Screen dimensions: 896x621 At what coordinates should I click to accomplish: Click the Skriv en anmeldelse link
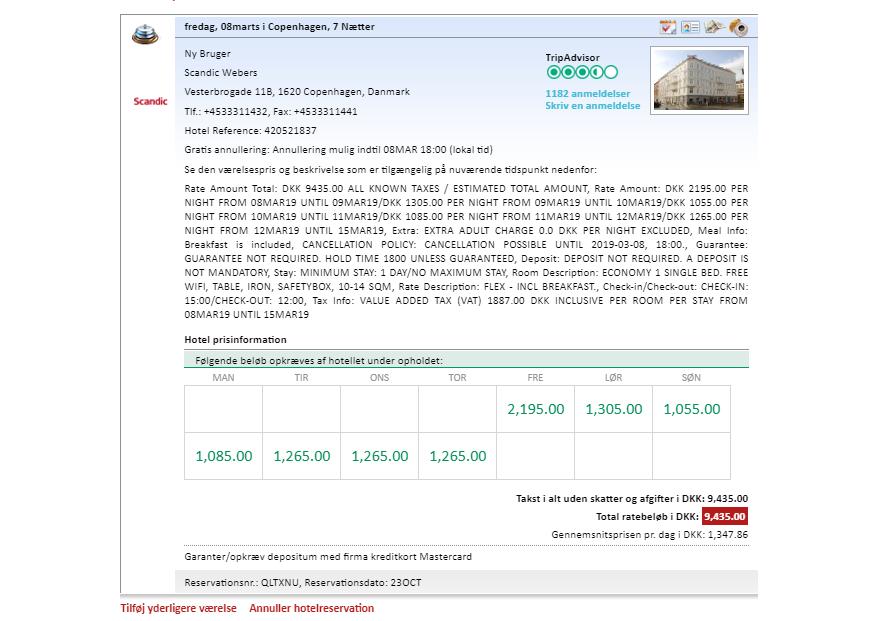(593, 106)
